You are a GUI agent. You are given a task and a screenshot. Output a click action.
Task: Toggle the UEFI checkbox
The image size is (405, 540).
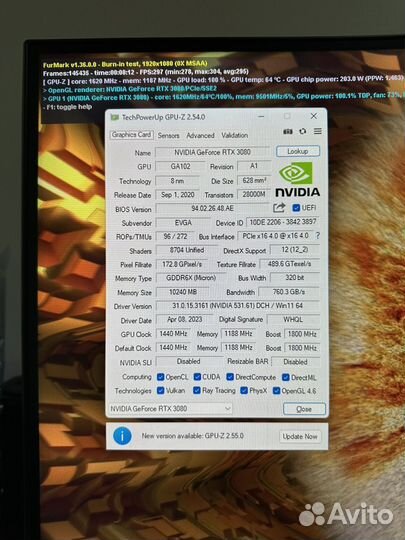point(296,208)
